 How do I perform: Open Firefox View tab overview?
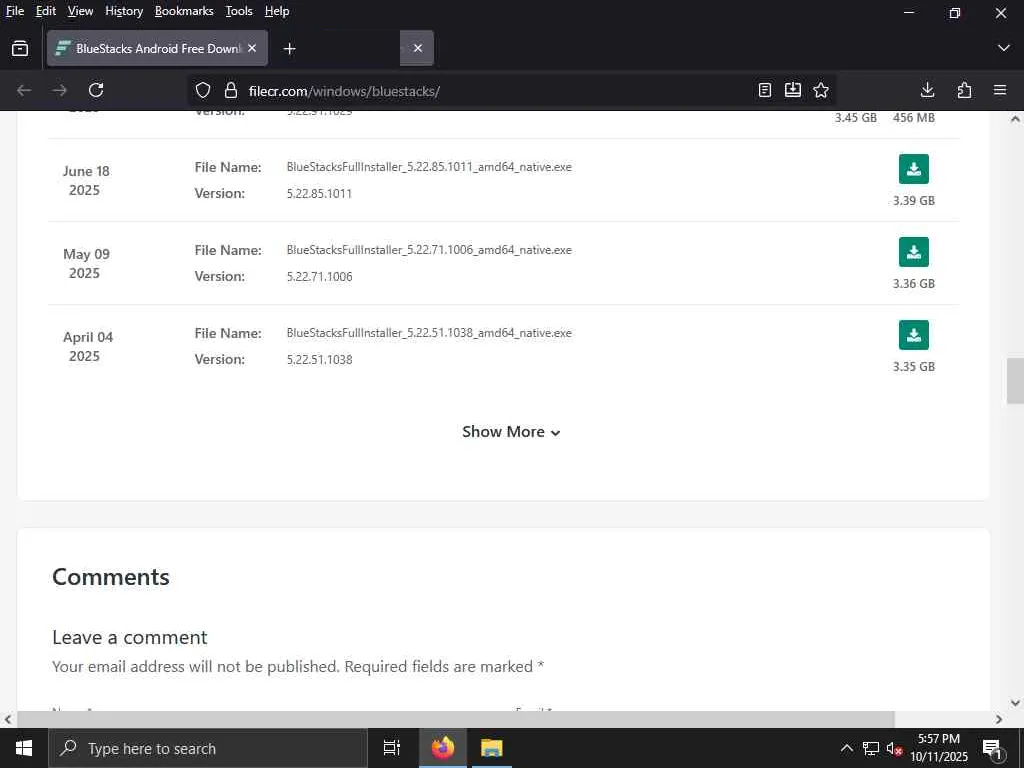20,48
